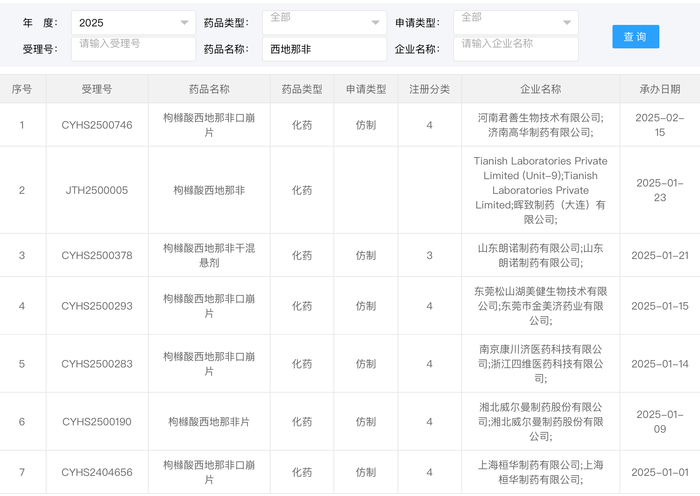Expand the 药品类型 dropdown

coord(323,22)
